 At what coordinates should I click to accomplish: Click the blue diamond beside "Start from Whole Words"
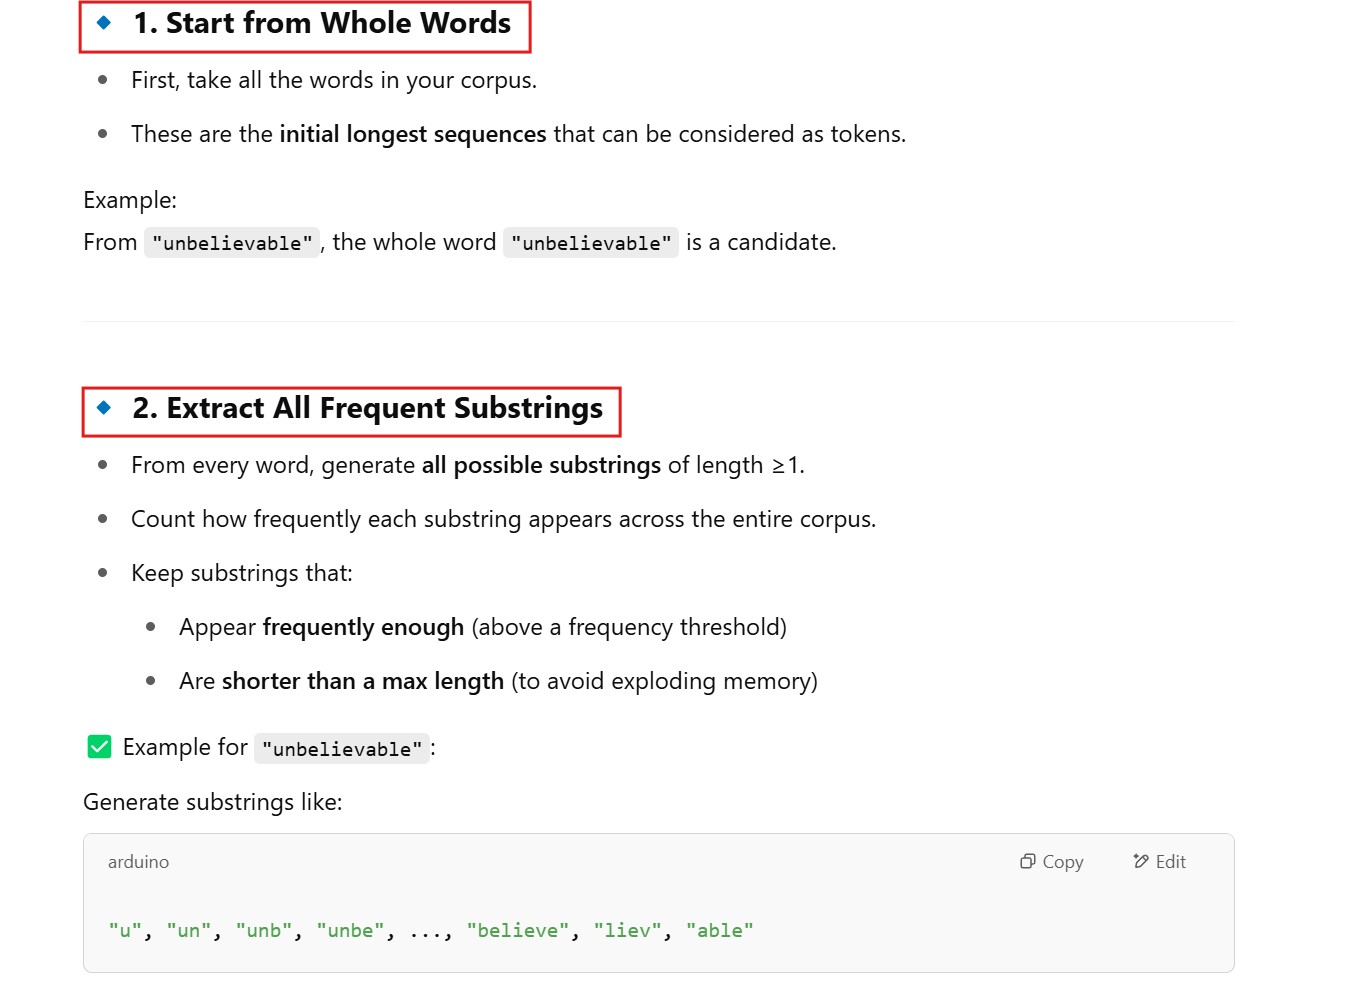tap(104, 22)
